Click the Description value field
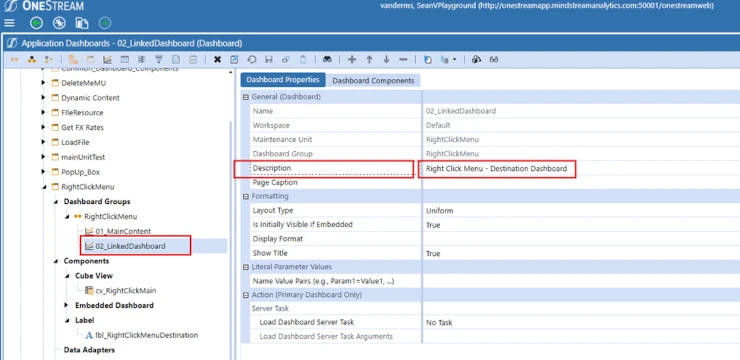 581,168
